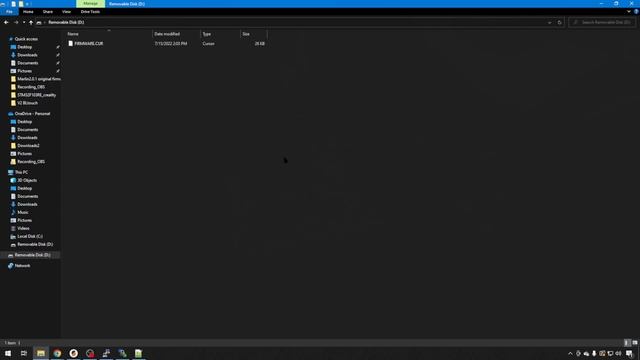Go up one folder level
This screenshot has width=640, height=360.
tap(31, 22)
